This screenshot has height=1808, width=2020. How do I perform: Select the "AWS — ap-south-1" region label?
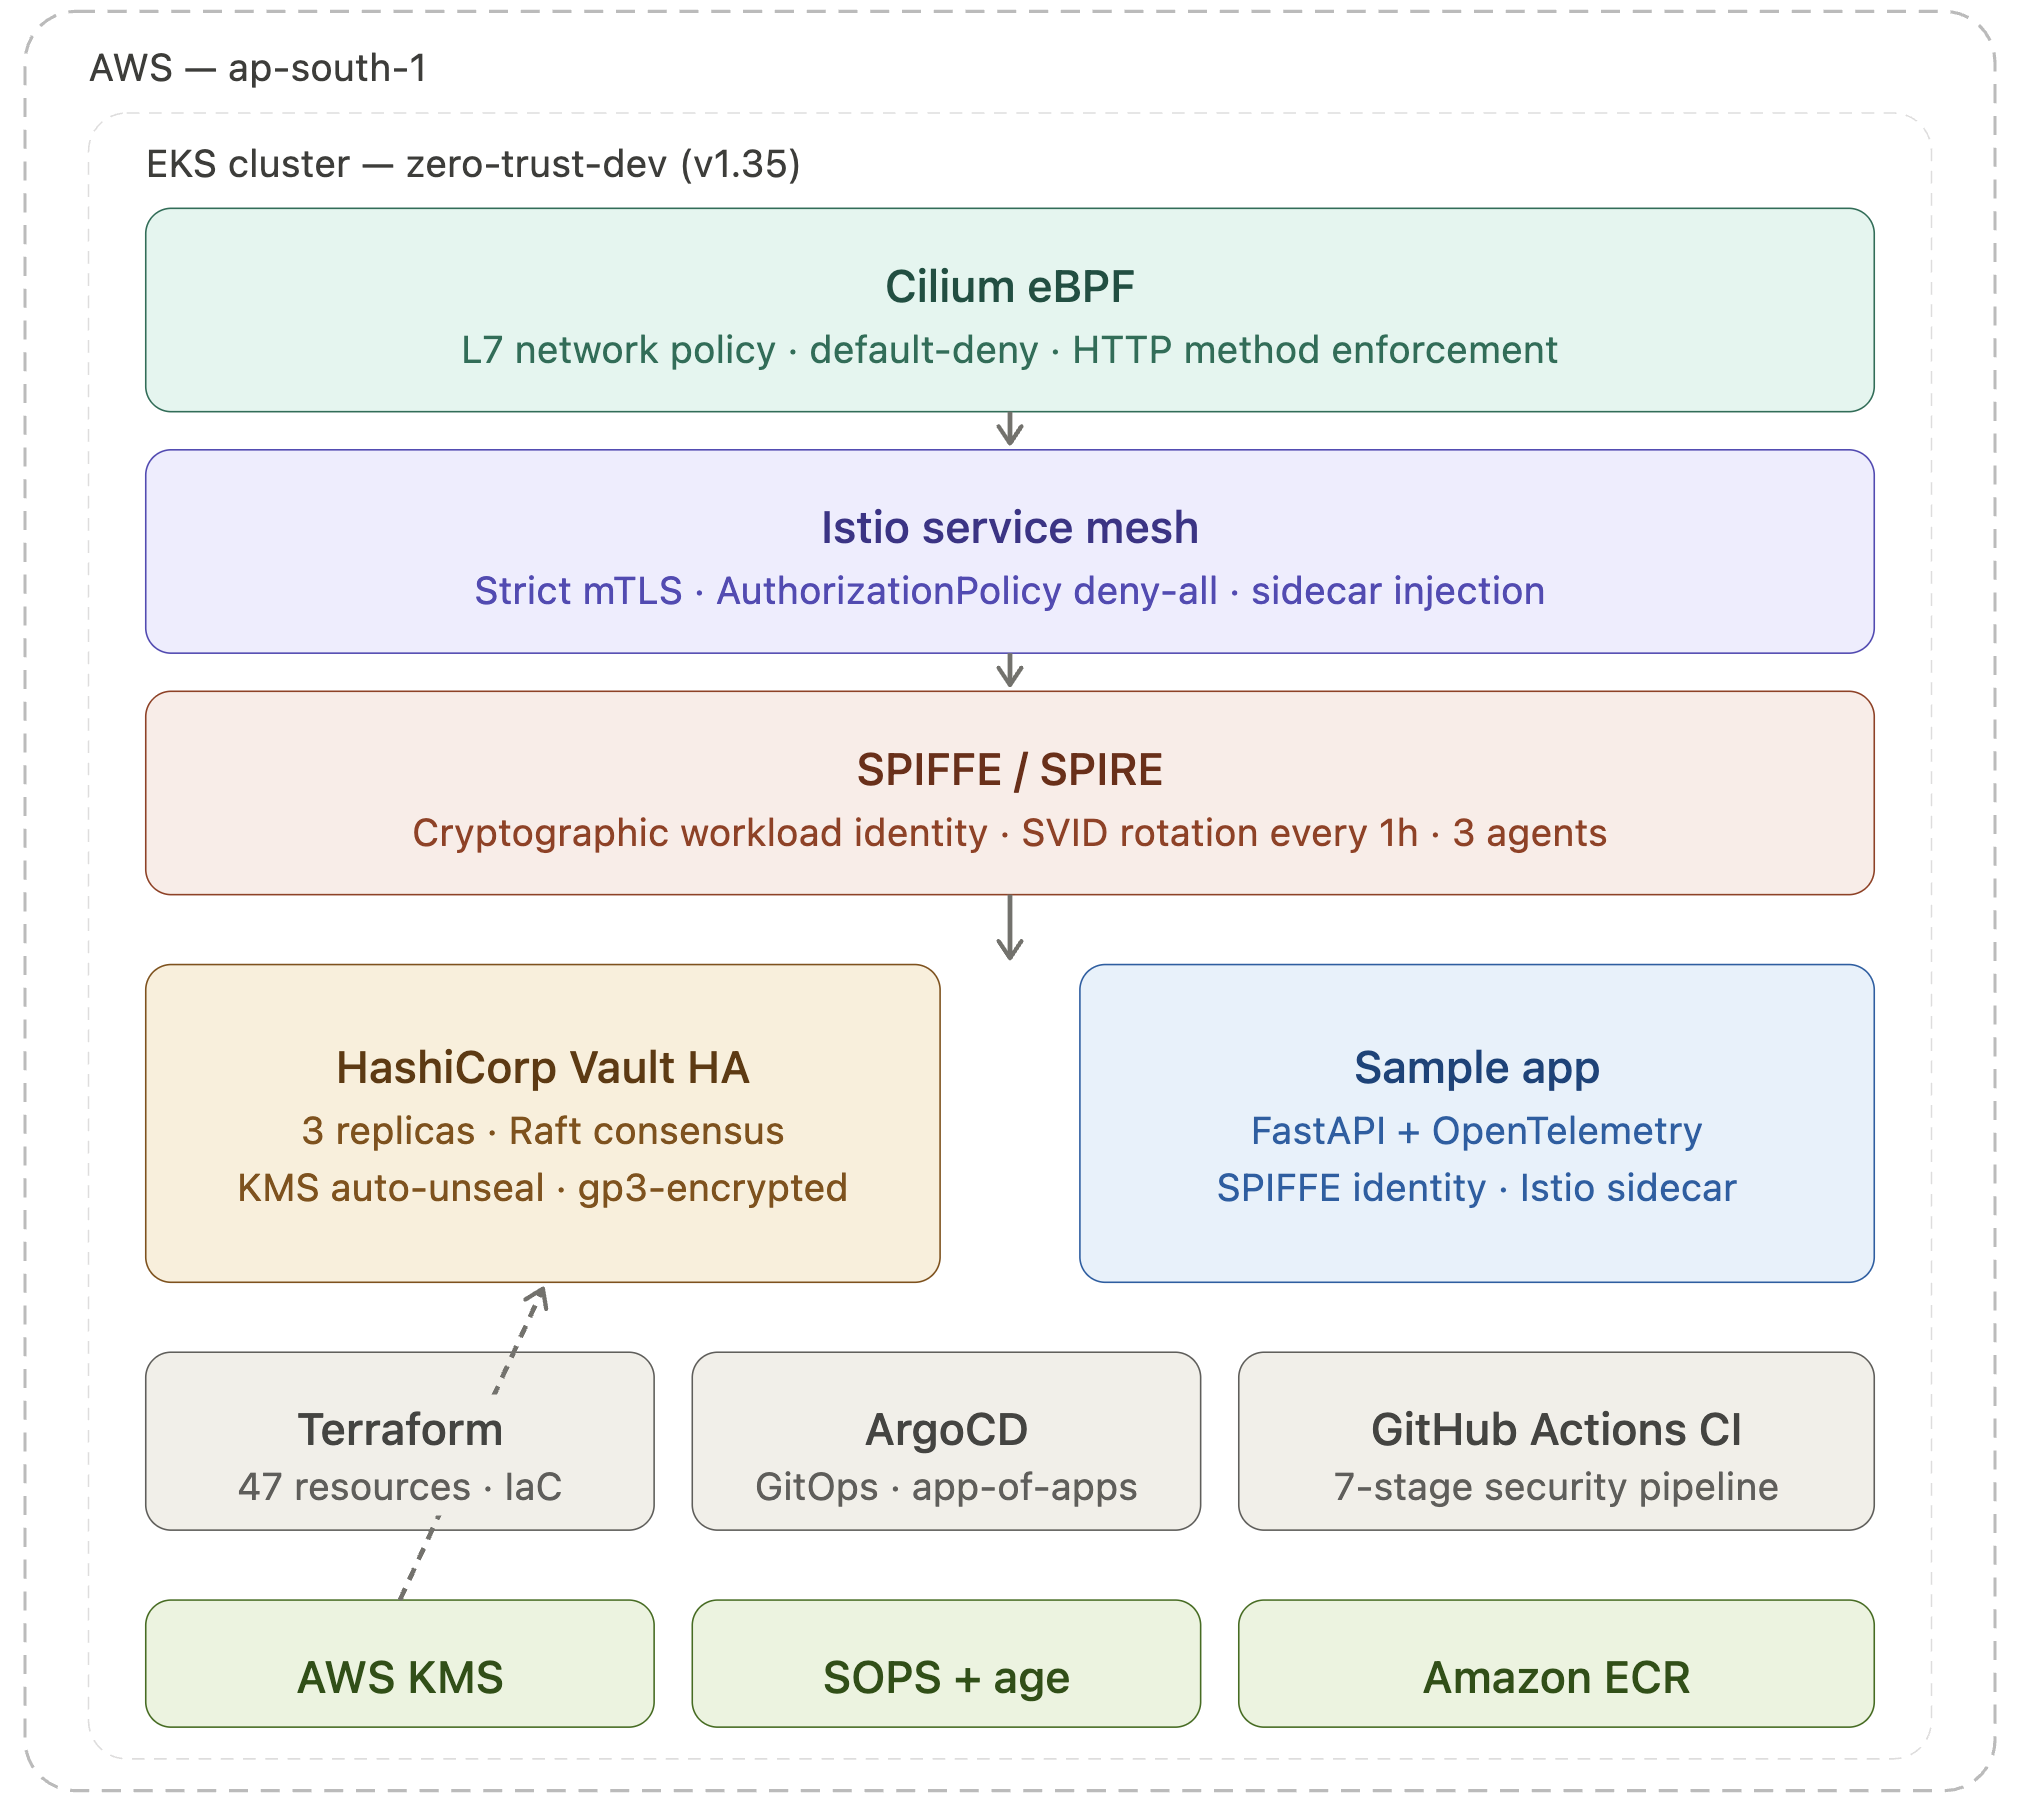click(258, 68)
